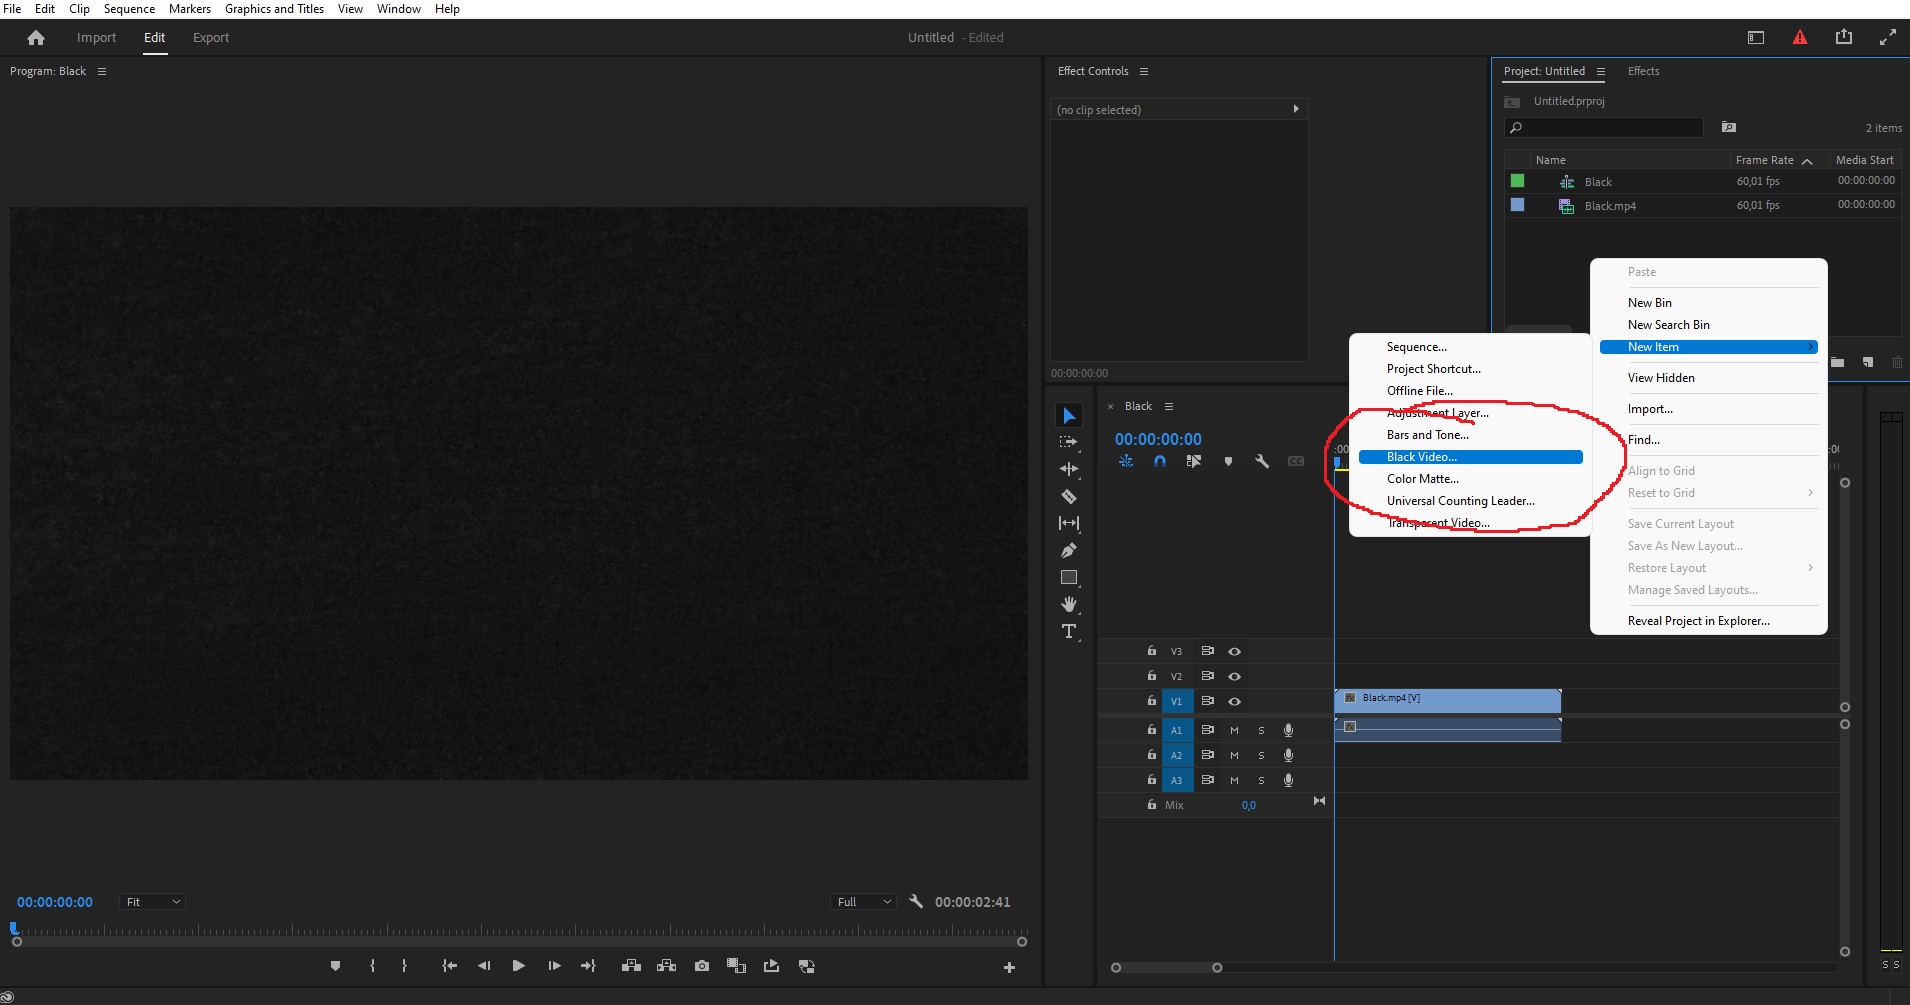The height and width of the screenshot is (1005, 1910).
Task: Mute audio track A1
Action: click(x=1234, y=730)
